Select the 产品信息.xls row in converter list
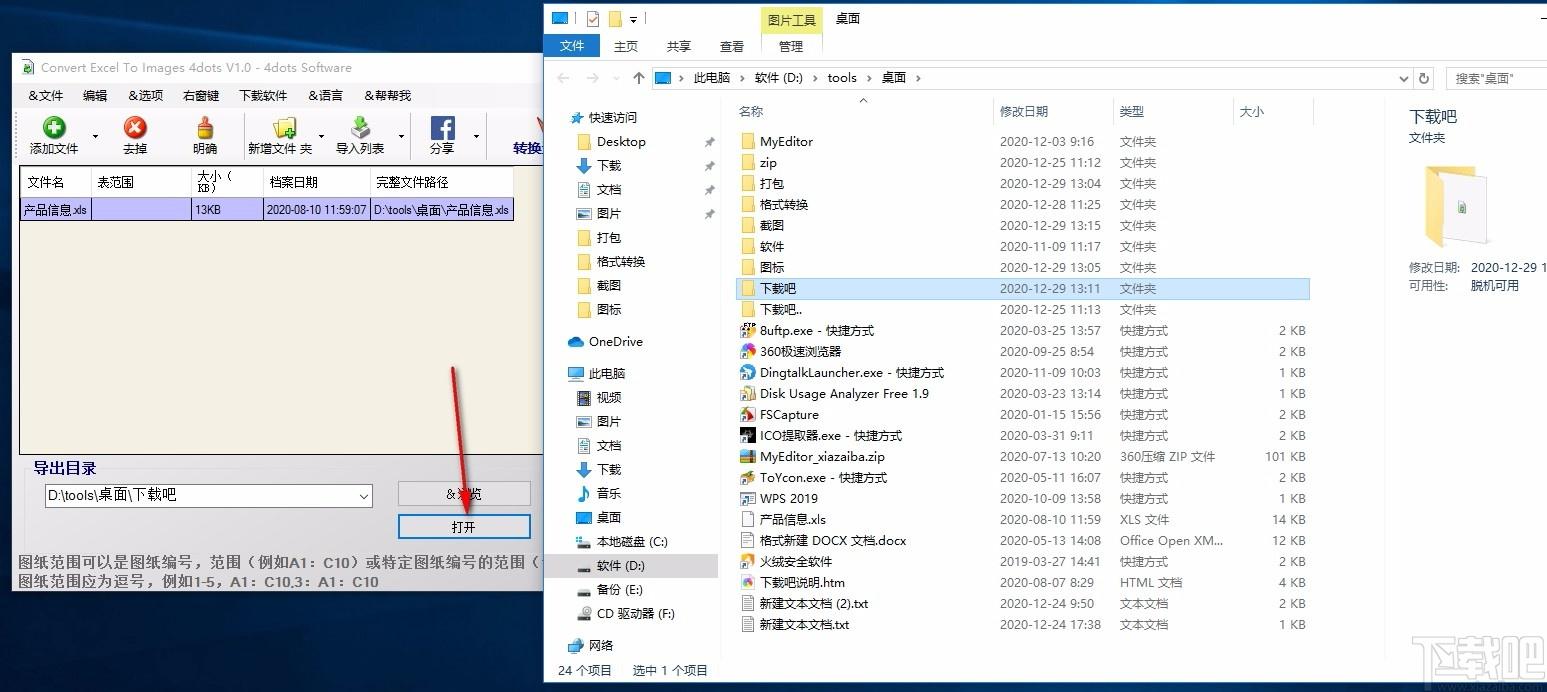Image resolution: width=1547 pixels, height=692 pixels. (267, 210)
